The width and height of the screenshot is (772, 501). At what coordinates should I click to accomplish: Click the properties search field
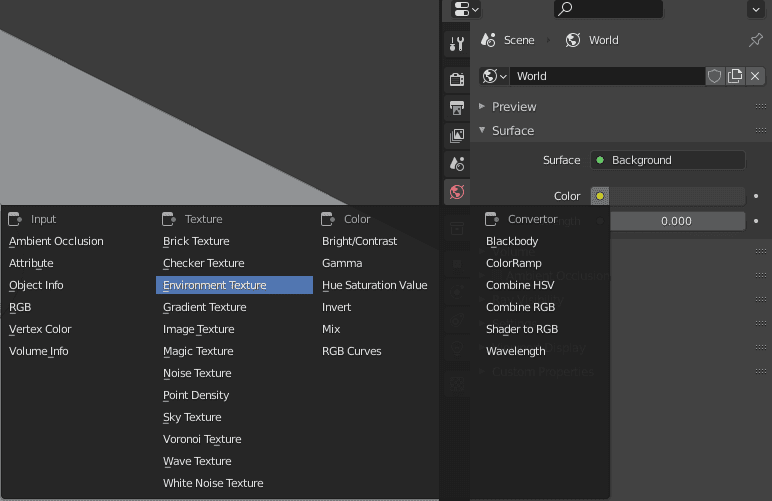pos(608,9)
